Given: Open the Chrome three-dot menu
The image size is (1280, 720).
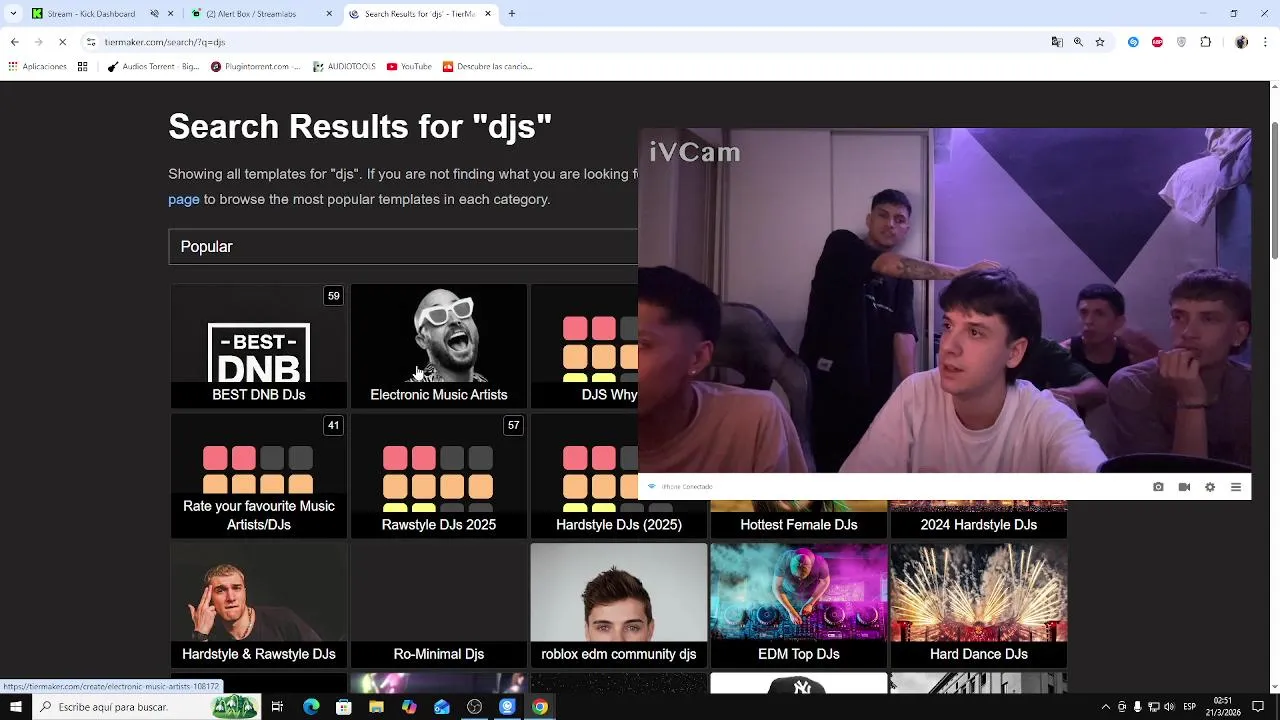Looking at the screenshot, I should (1265, 42).
